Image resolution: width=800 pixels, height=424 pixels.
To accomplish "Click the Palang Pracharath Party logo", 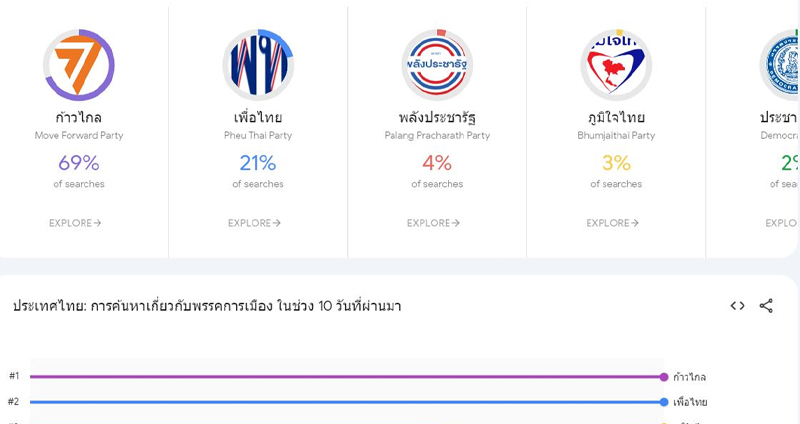I will (x=437, y=65).
